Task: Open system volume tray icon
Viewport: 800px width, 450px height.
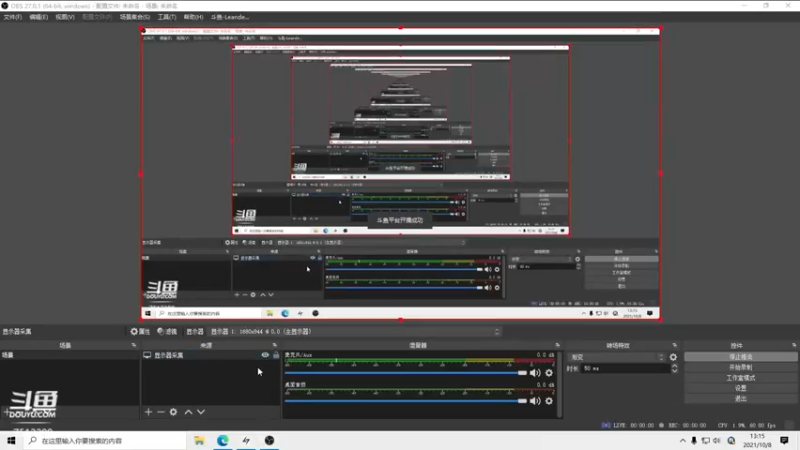Action: [717, 441]
